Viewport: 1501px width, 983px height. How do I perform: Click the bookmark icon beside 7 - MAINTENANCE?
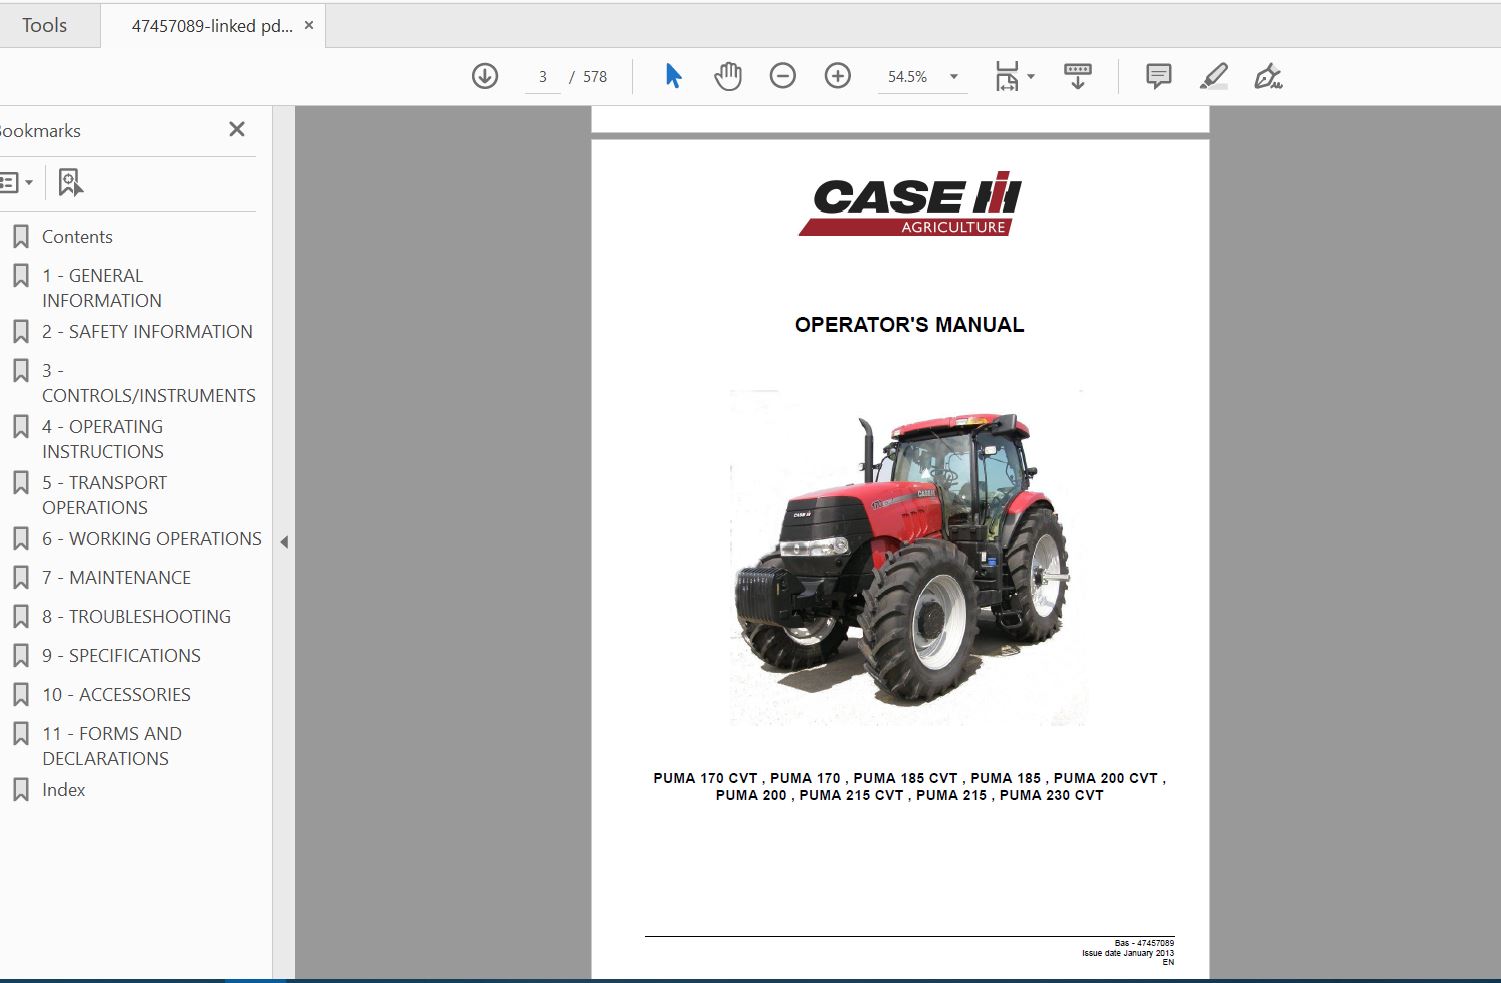click(x=20, y=577)
